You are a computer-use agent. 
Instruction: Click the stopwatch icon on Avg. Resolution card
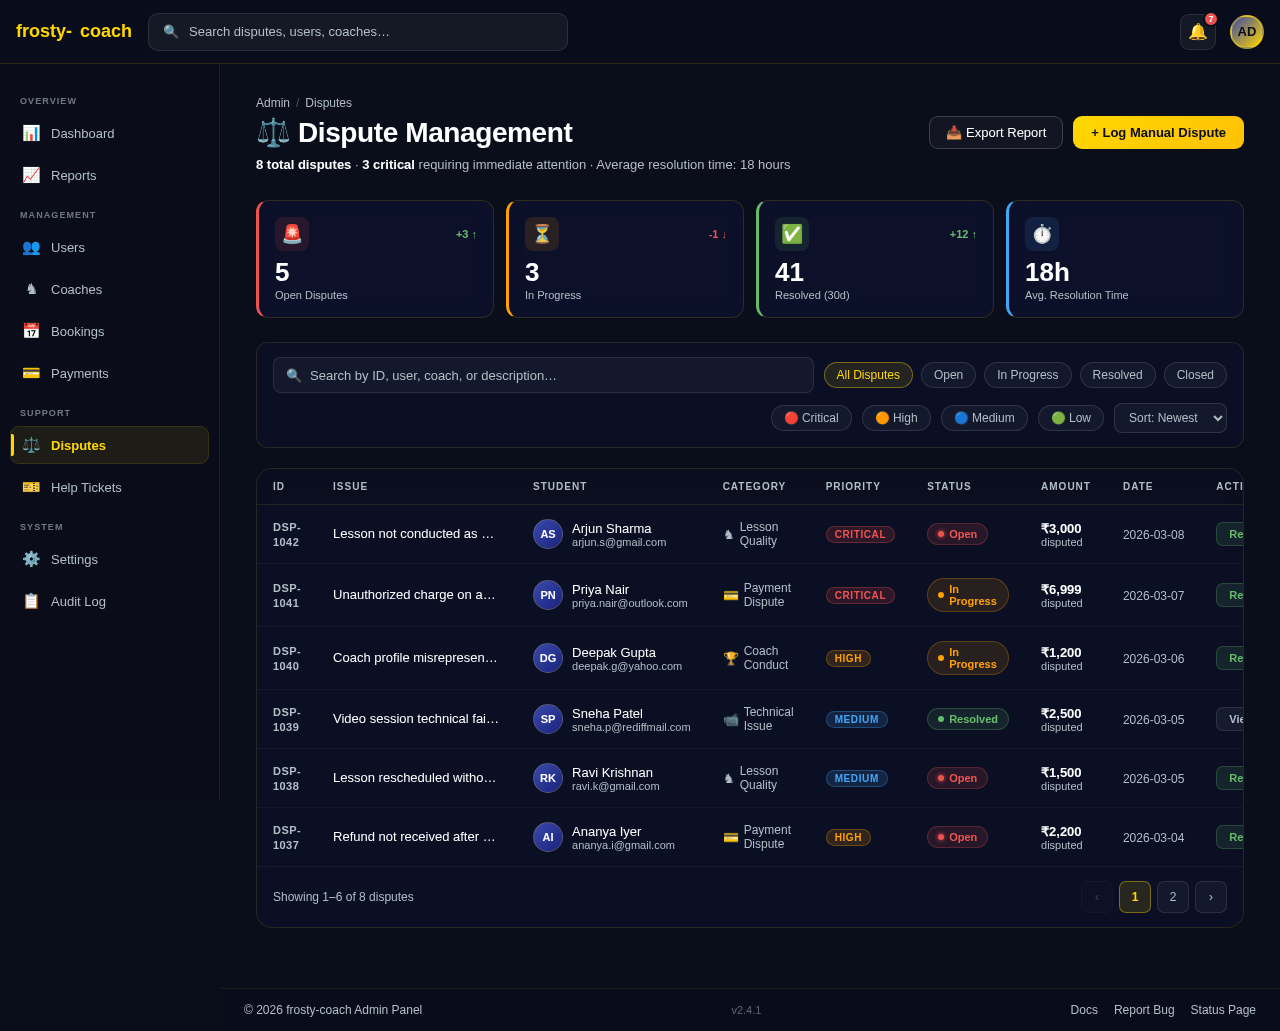(1042, 234)
